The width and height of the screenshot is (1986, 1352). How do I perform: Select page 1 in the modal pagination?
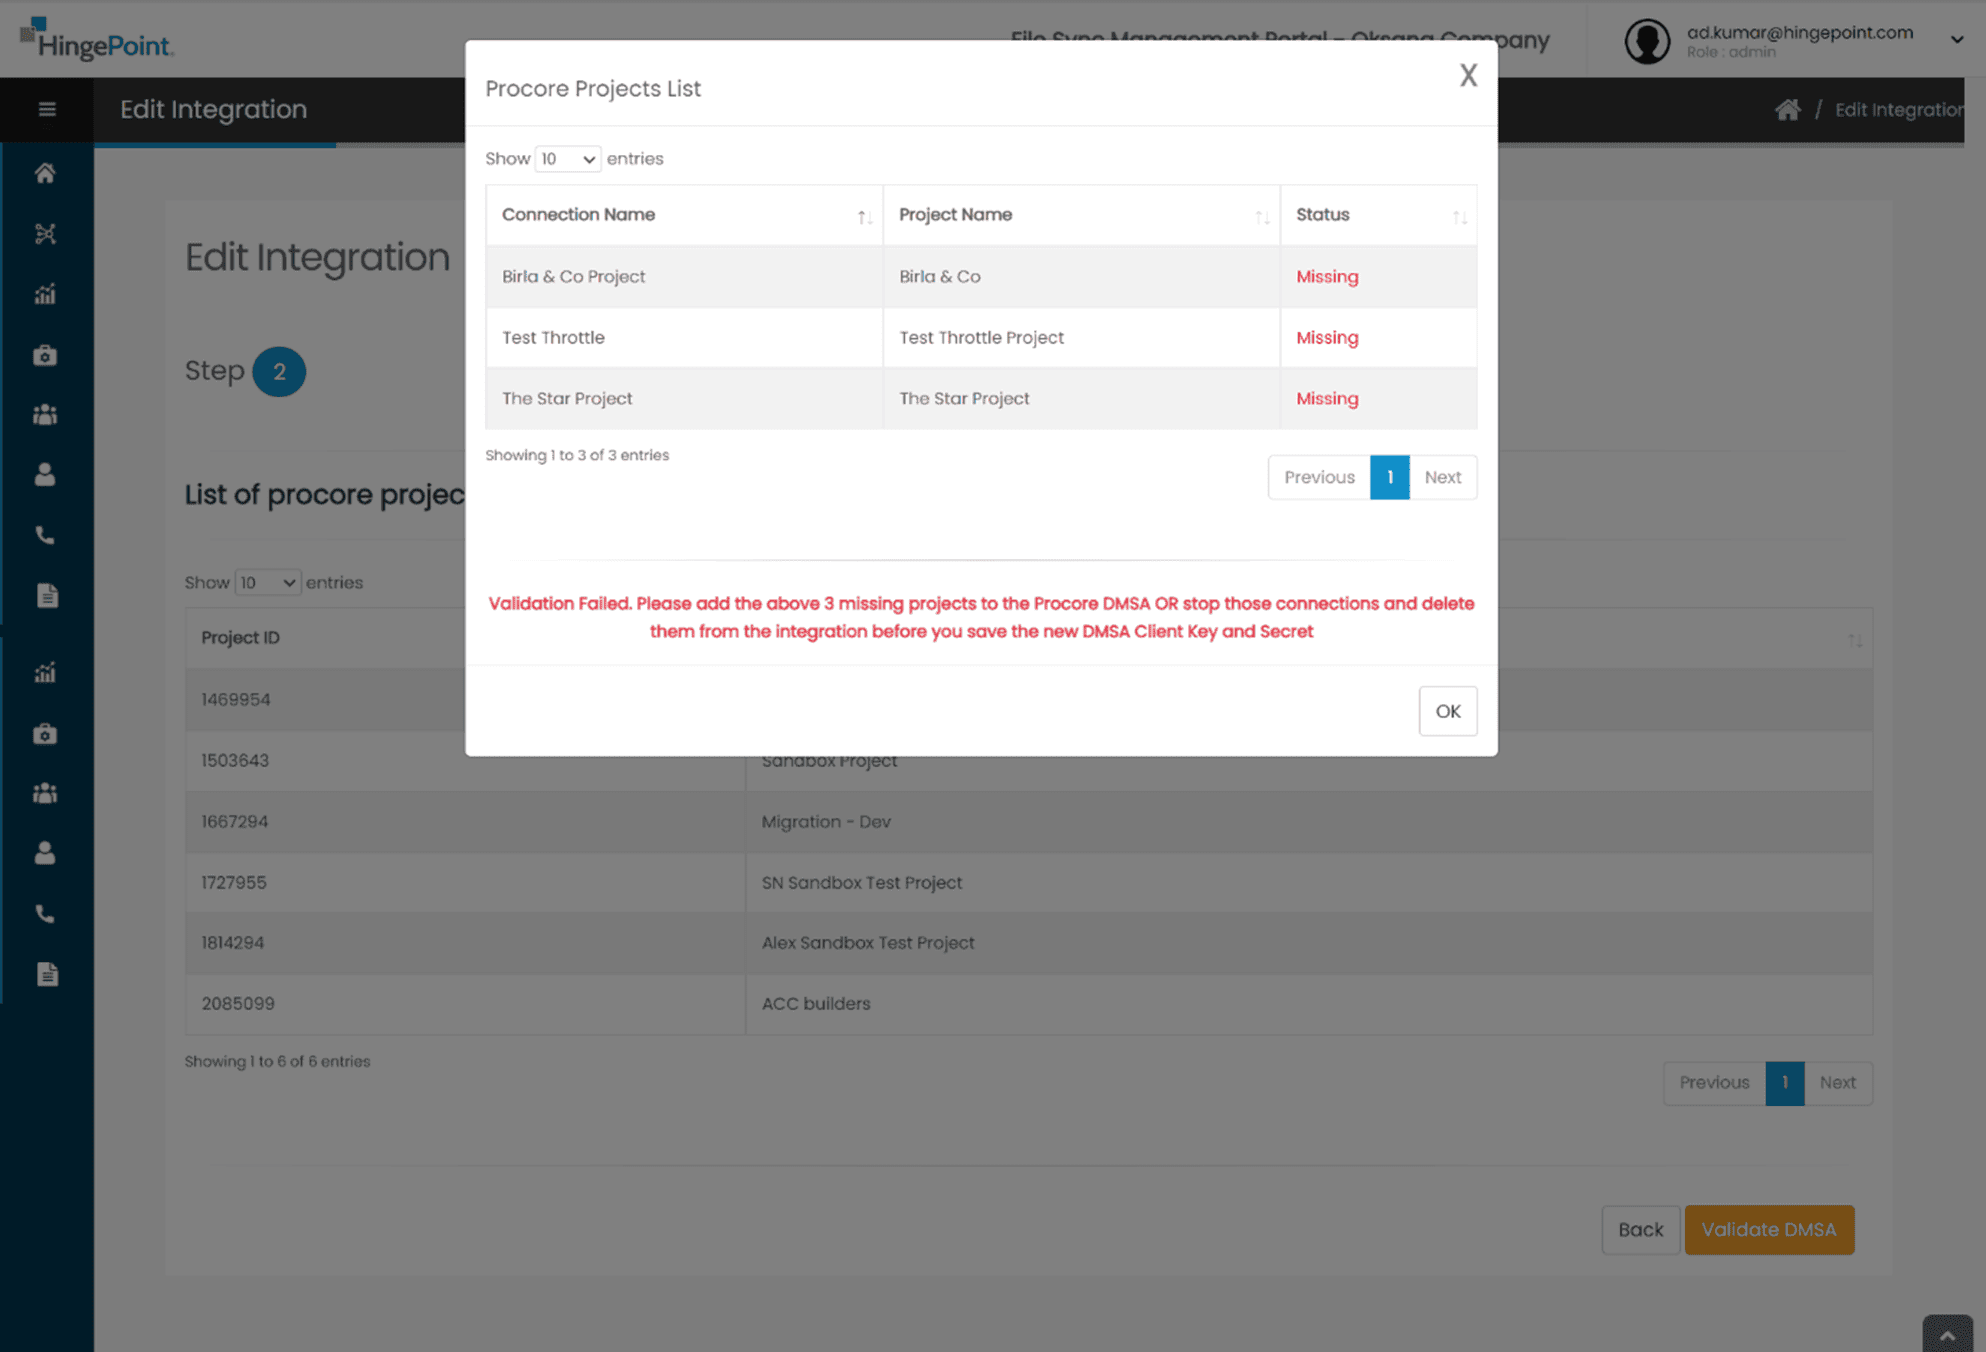(1389, 477)
